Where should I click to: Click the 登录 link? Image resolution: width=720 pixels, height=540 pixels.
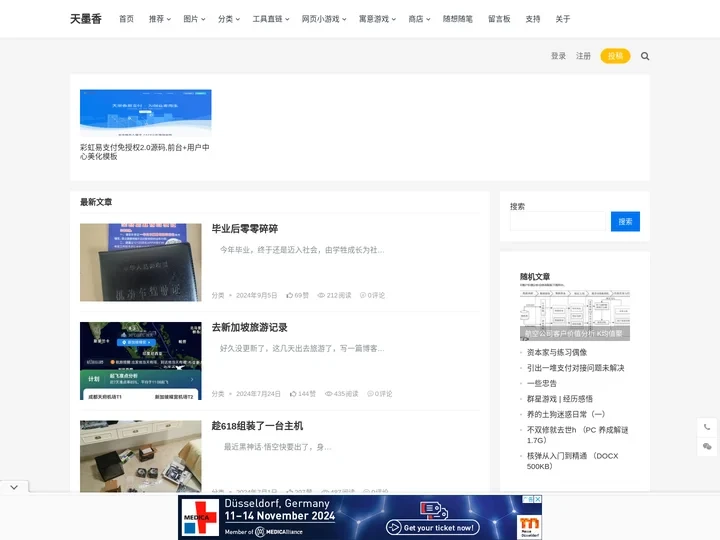558,56
